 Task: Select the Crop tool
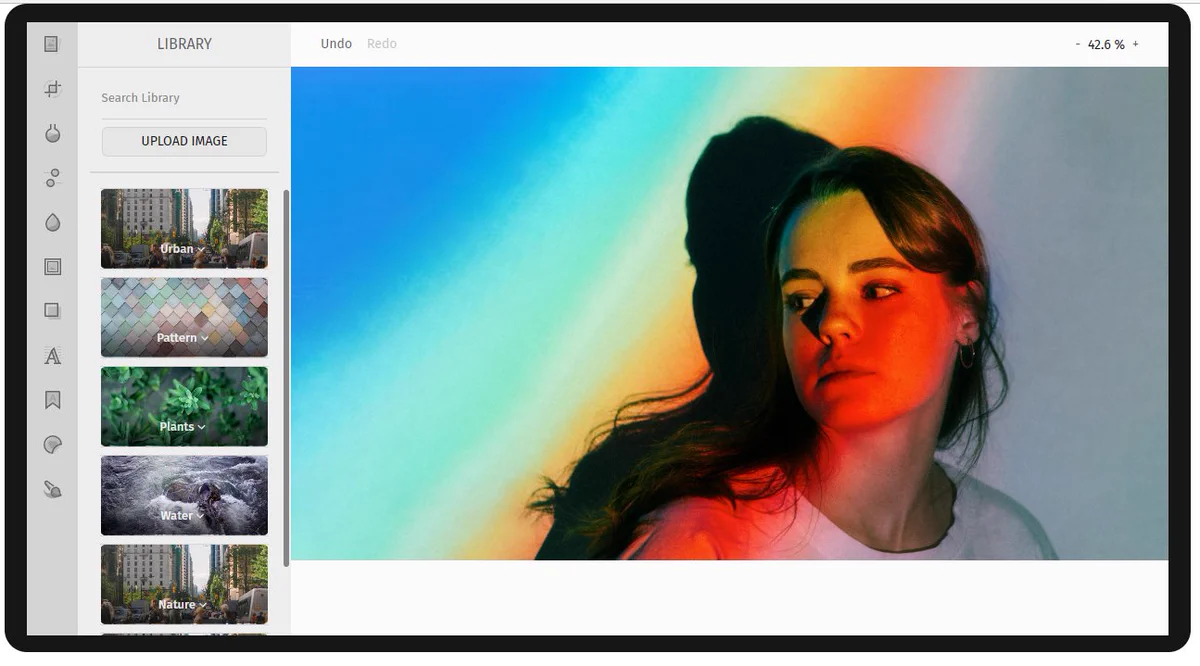click(52, 89)
